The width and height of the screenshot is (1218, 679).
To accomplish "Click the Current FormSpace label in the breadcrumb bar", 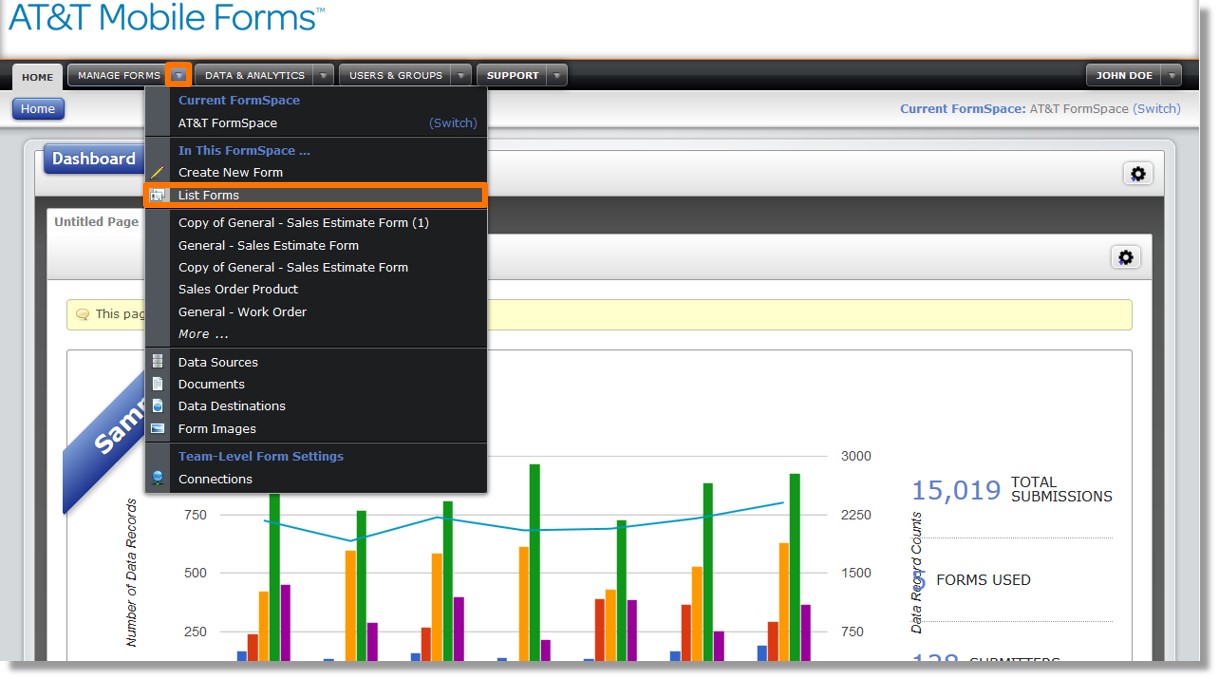I will click(x=963, y=109).
